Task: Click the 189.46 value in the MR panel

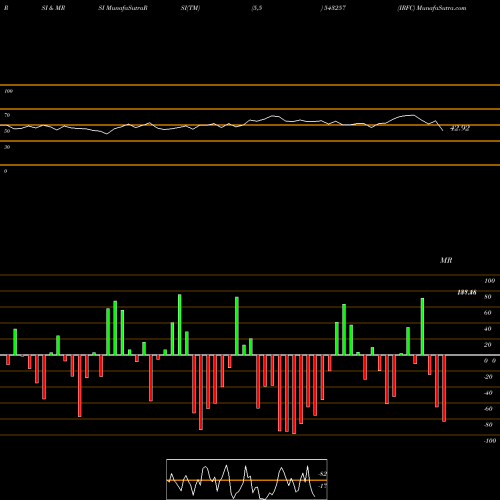Action: point(467,292)
